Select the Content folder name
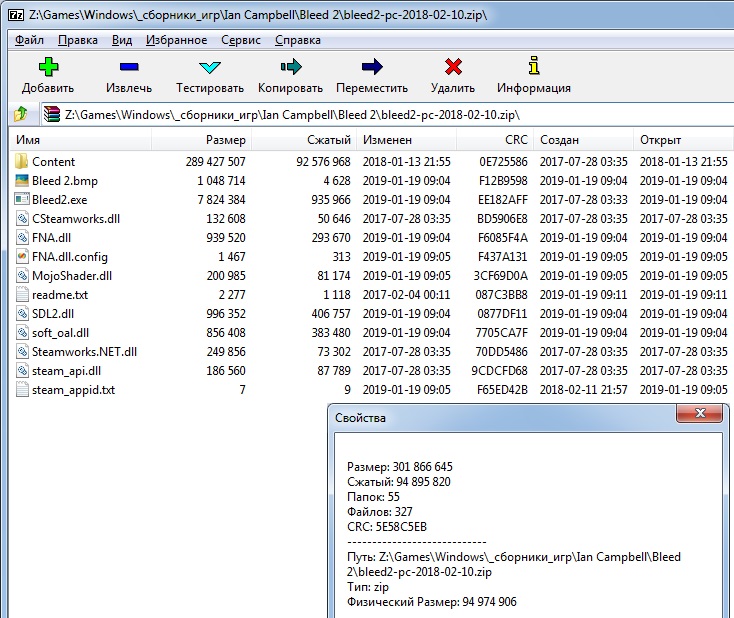This screenshot has width=734, height=618. pos(53,162)
